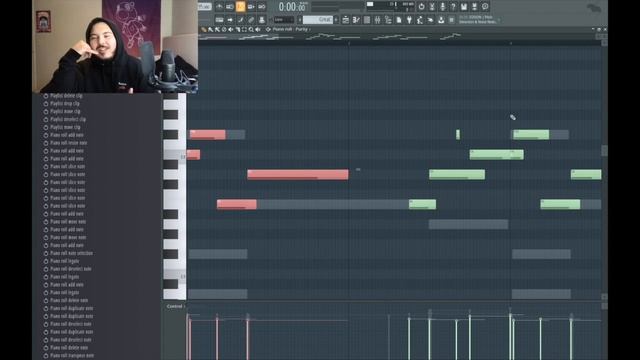Toggle typing keyboard to piano

click(x=219, y=20)
